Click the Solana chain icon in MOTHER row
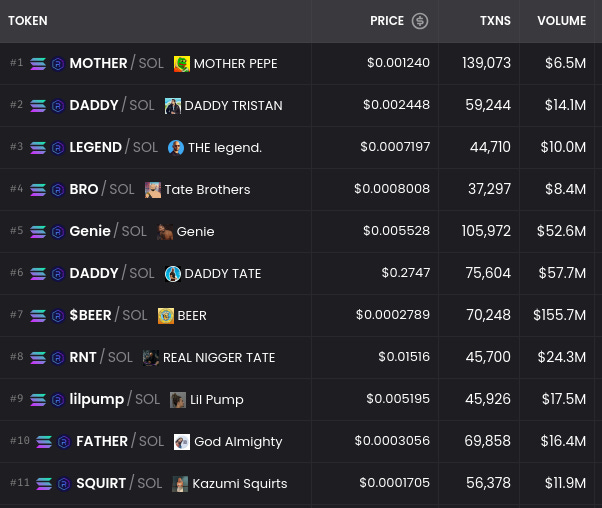Viewport: 602px width, 508px height. (38, 64)
